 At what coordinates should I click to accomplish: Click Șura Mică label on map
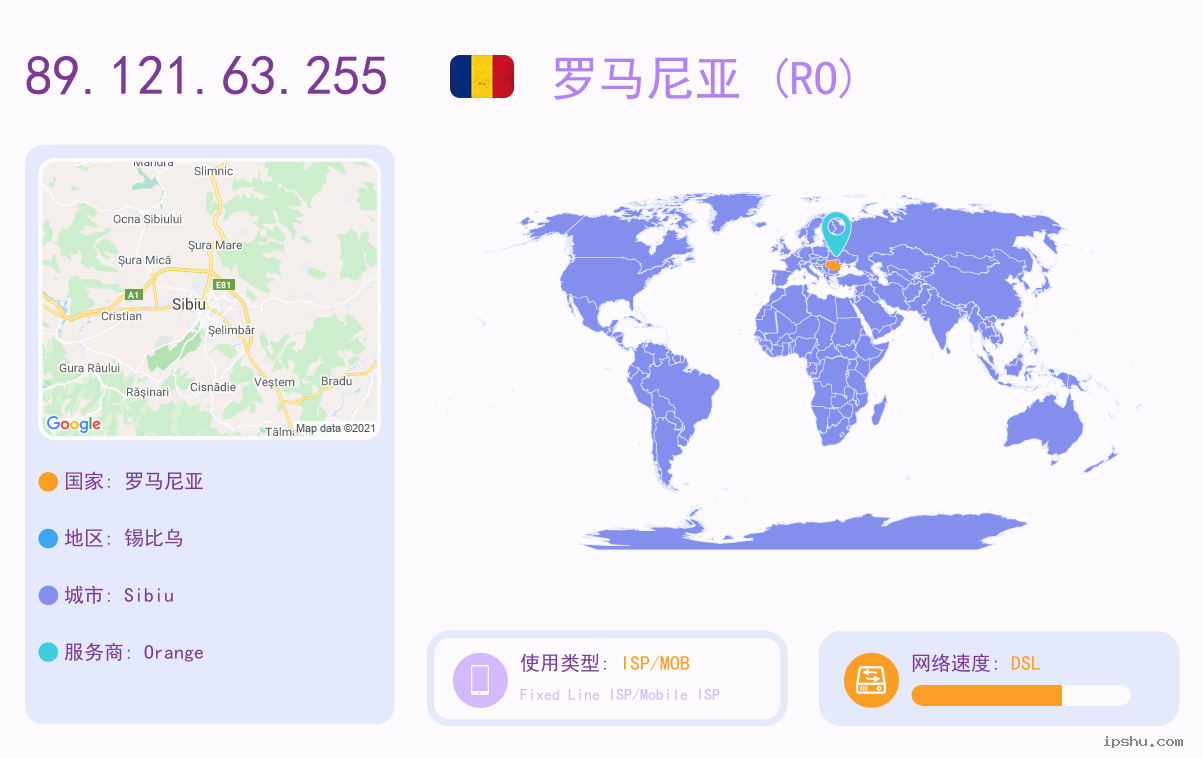pos(144,260)
